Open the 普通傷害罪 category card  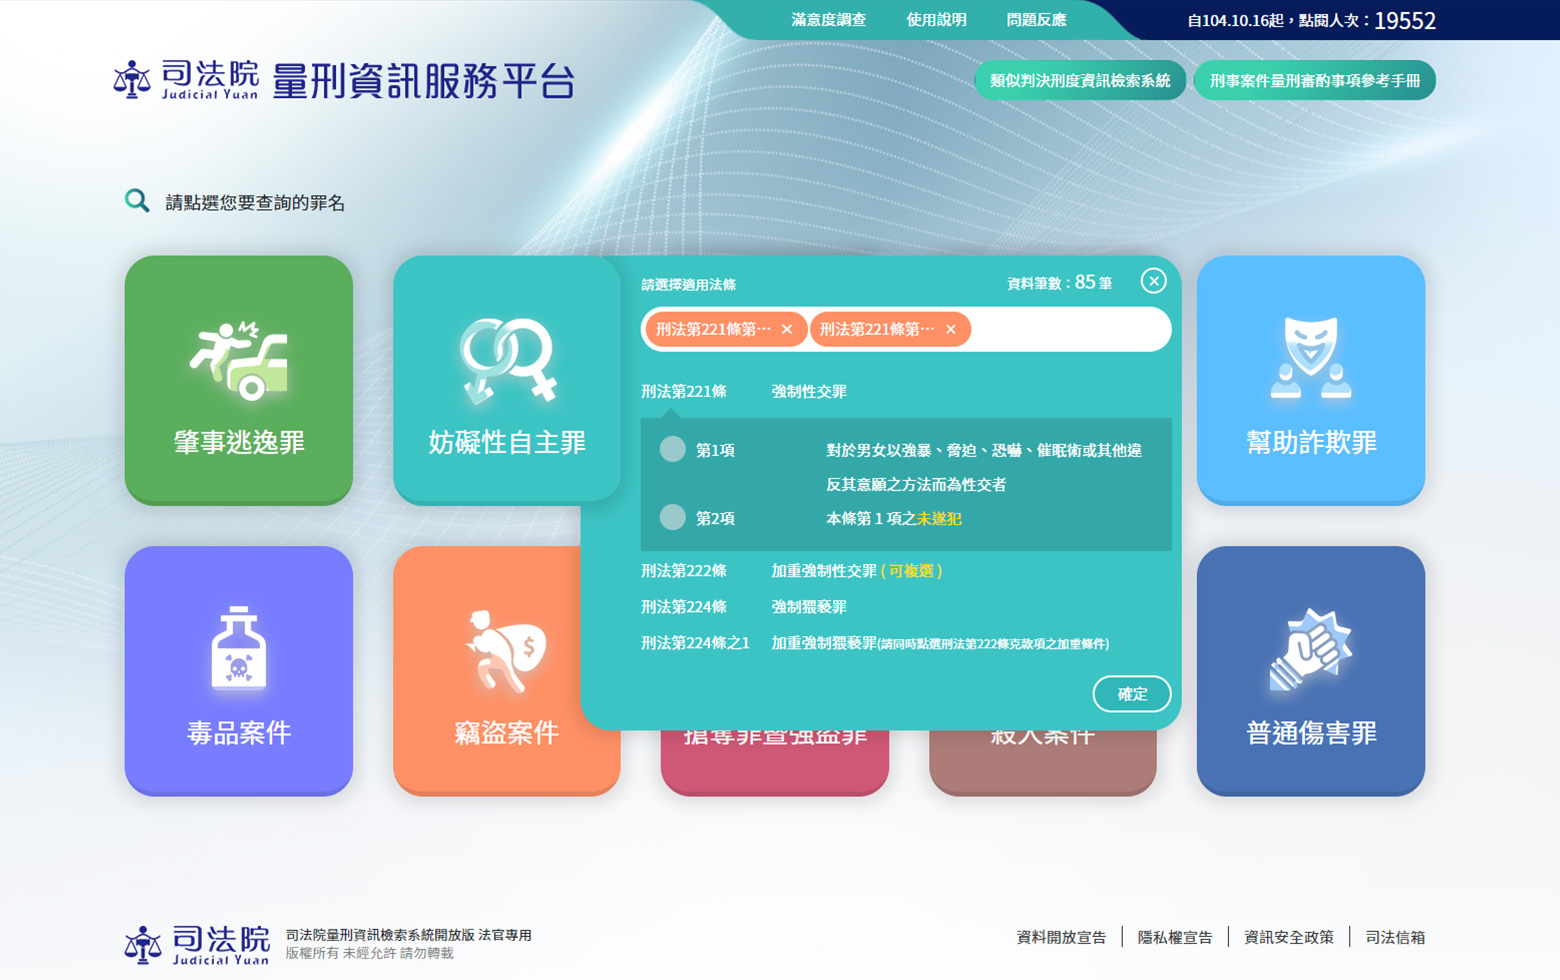tap(1310, 670)
